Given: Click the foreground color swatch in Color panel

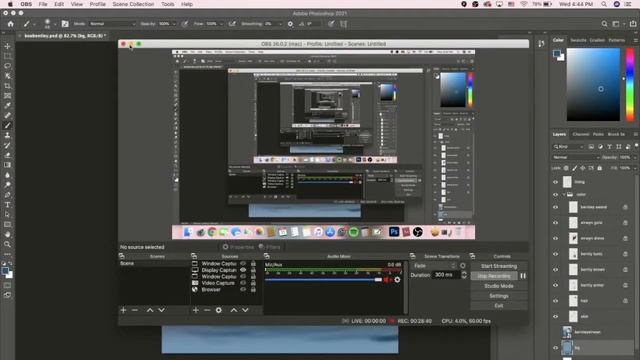Looking at the screenshot, I should 557,53.
